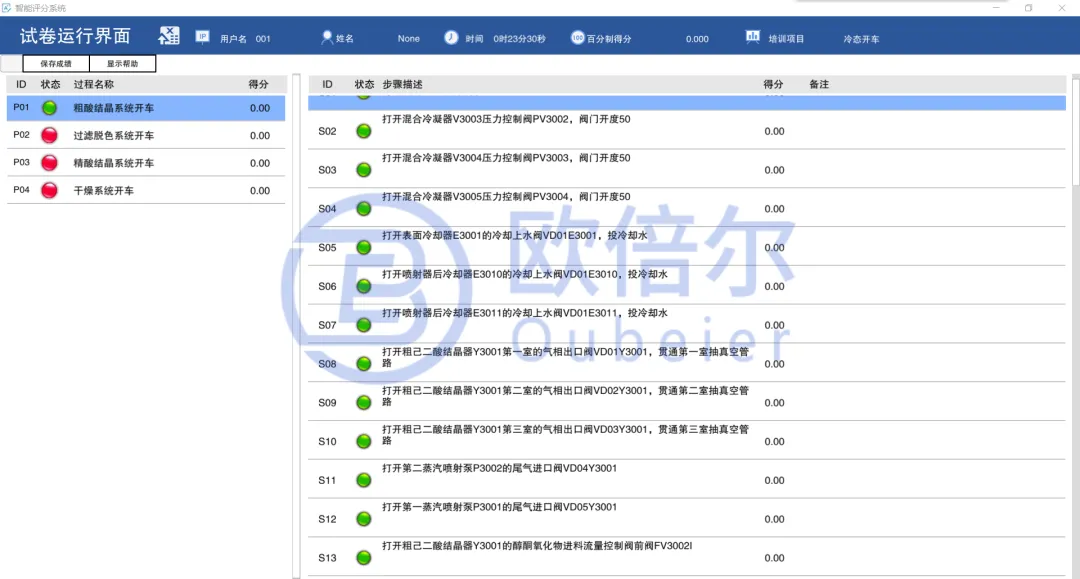Click the score icon beside 百分制得分
This screenshot has height=579, width=1080.
577,37
